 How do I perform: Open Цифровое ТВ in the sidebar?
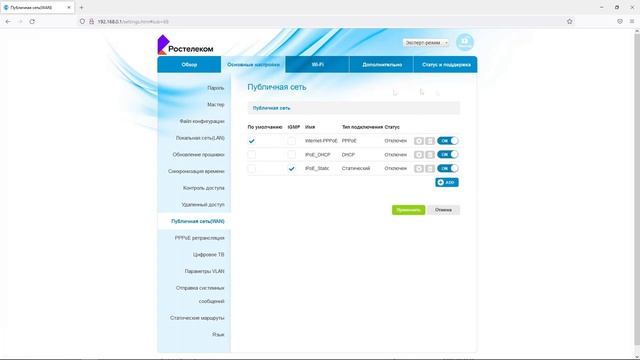[208, 255]
